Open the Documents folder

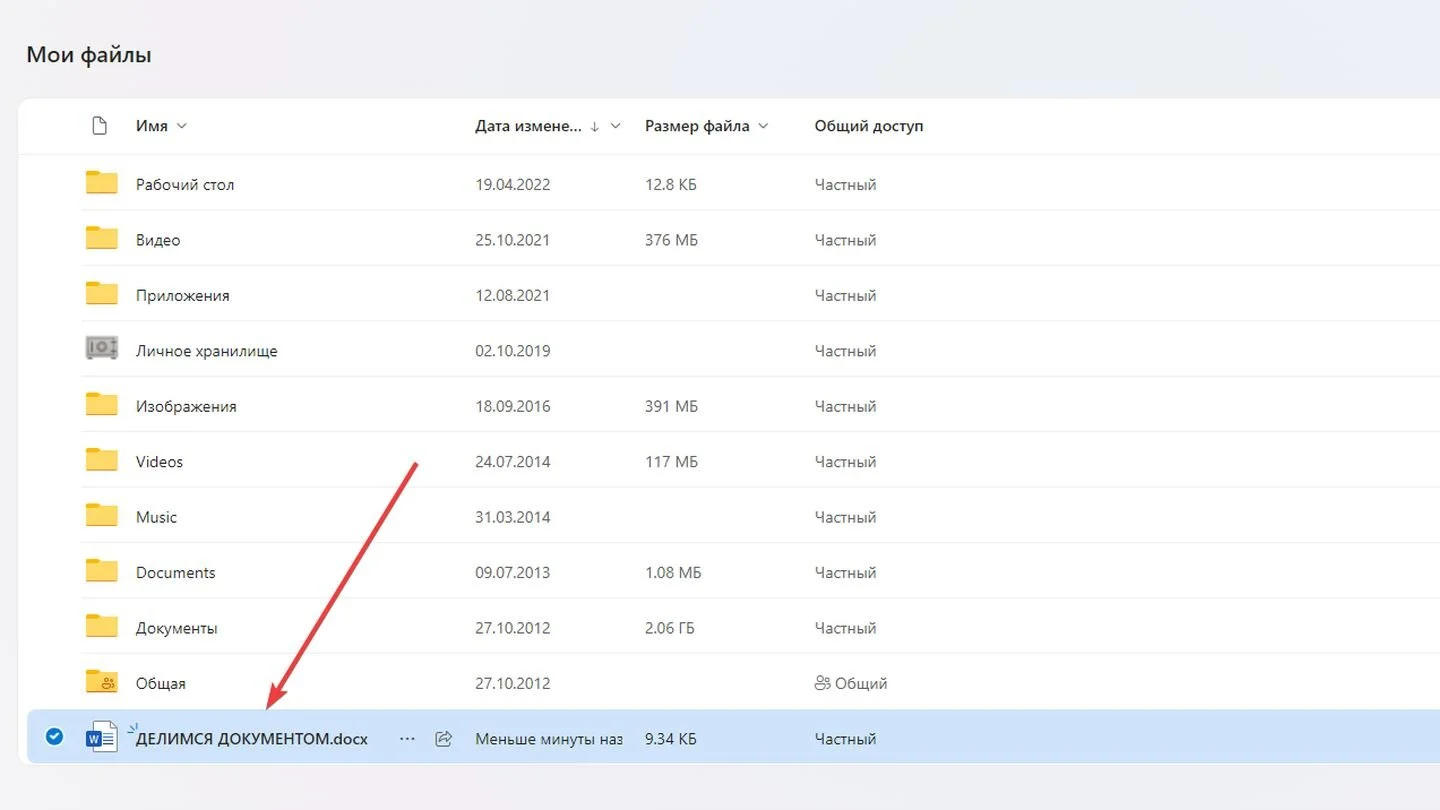pos(176,573)
